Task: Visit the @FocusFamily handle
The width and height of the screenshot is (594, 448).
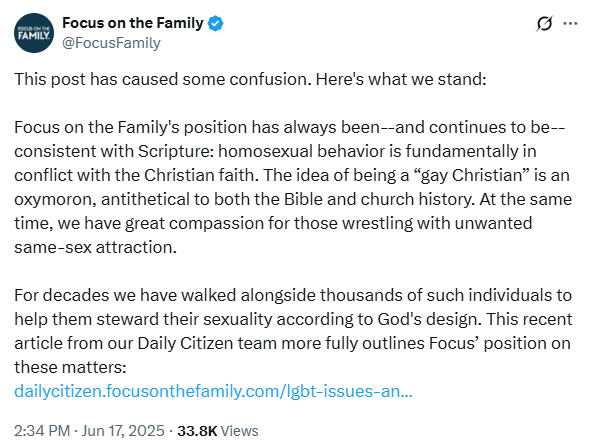Action: pyautogui.click(x=111, y=43)
